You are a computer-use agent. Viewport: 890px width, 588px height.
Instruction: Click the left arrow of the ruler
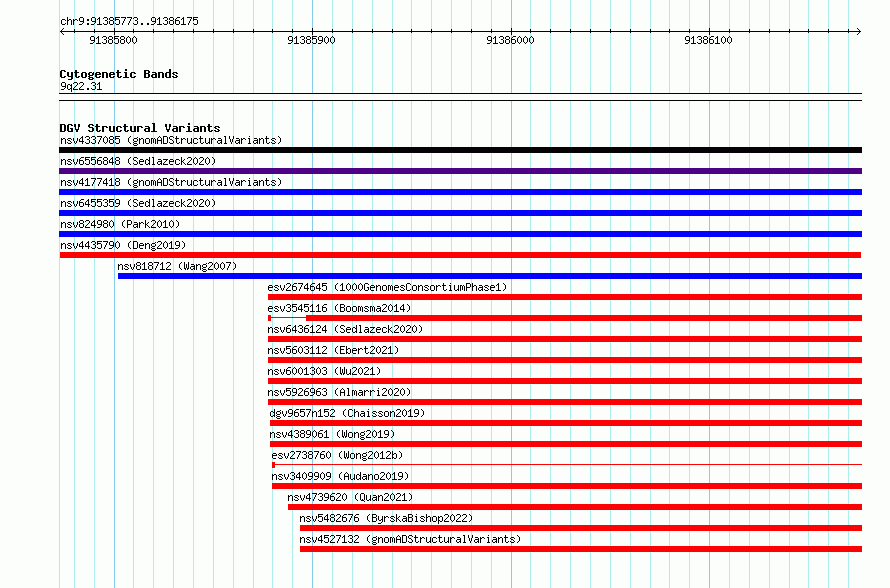coord(62,32)
